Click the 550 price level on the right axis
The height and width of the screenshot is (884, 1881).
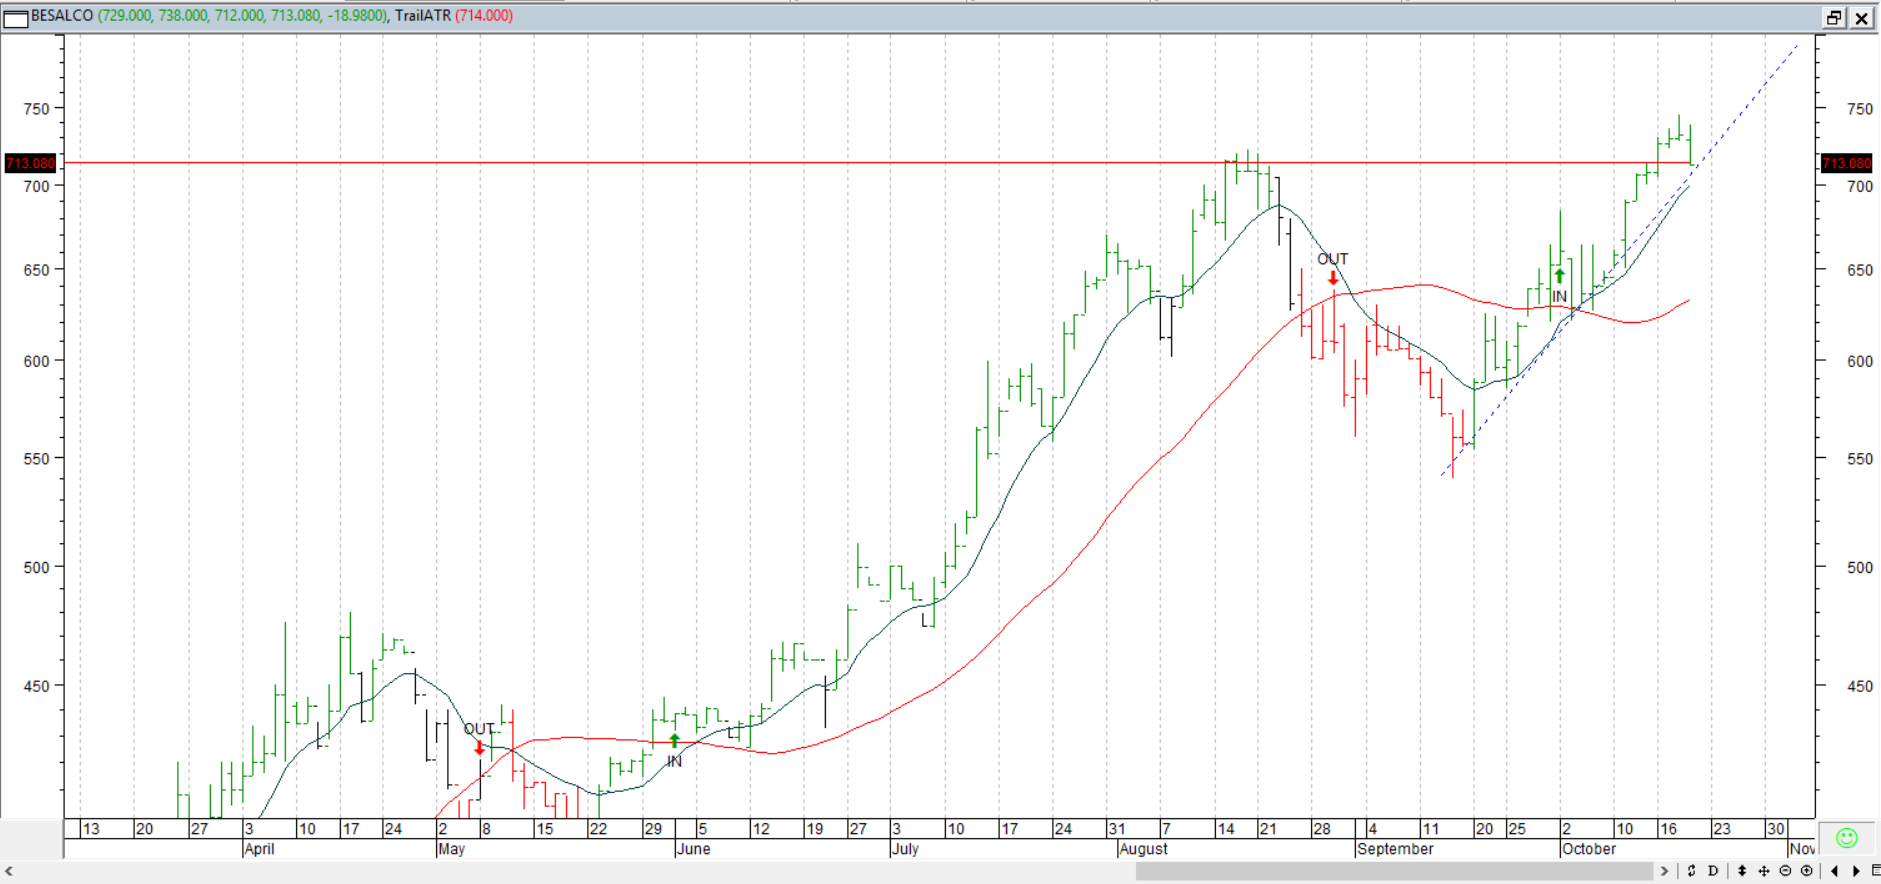pyautogui.click(x=1860, y=459)
